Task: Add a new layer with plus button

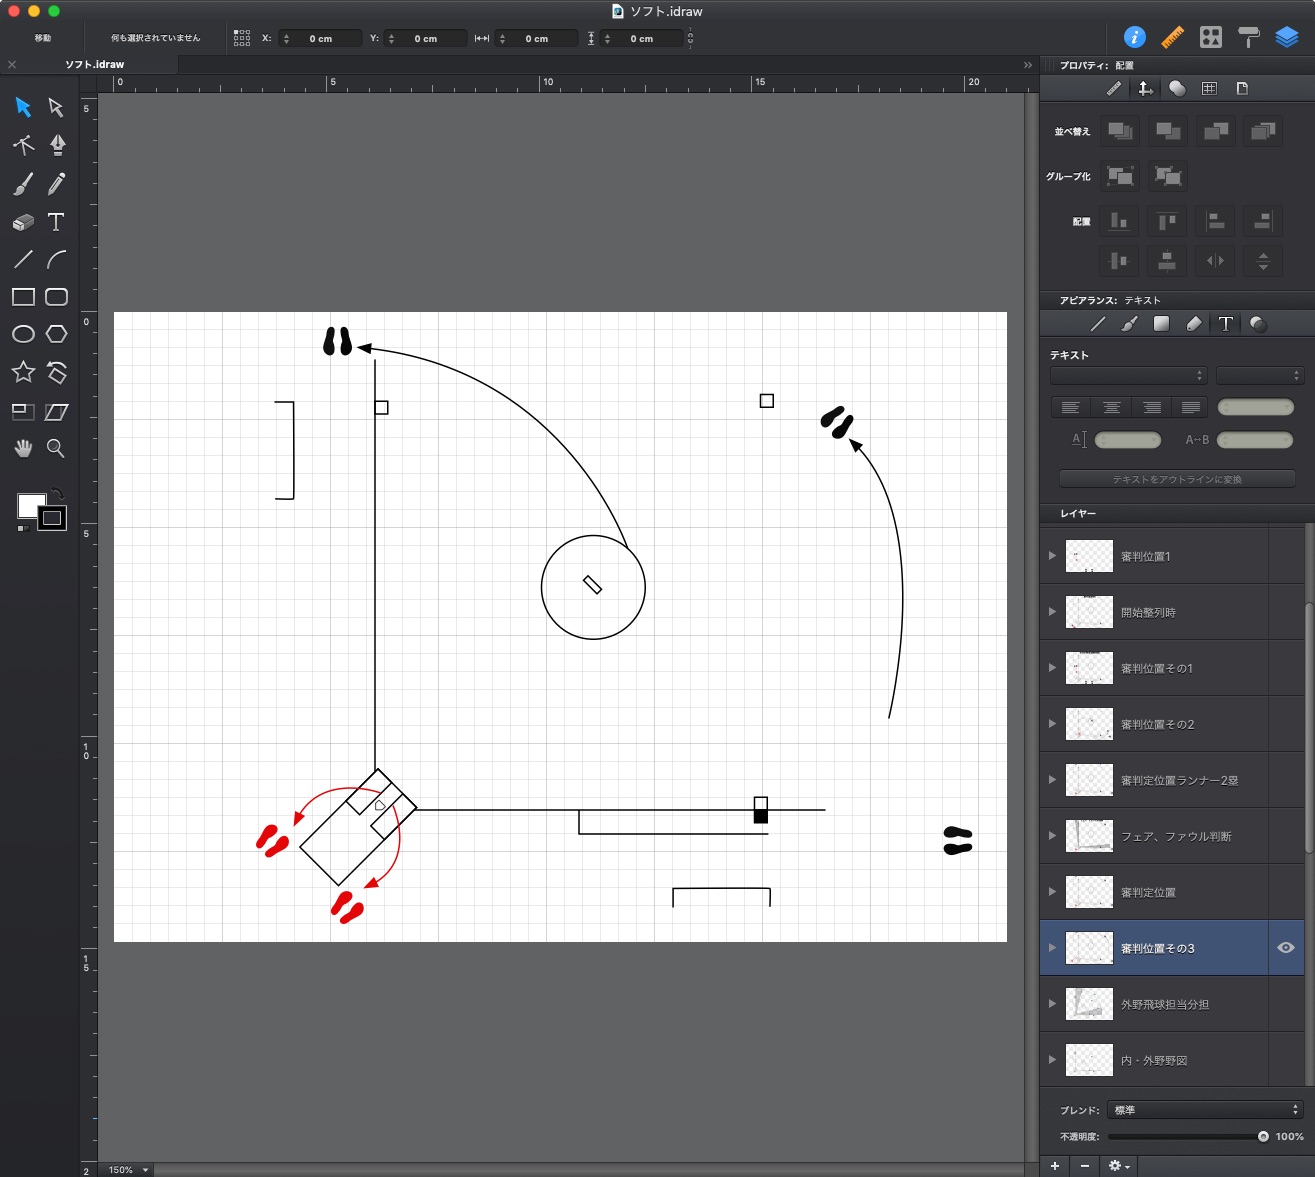Action: click(1055, 1166)
